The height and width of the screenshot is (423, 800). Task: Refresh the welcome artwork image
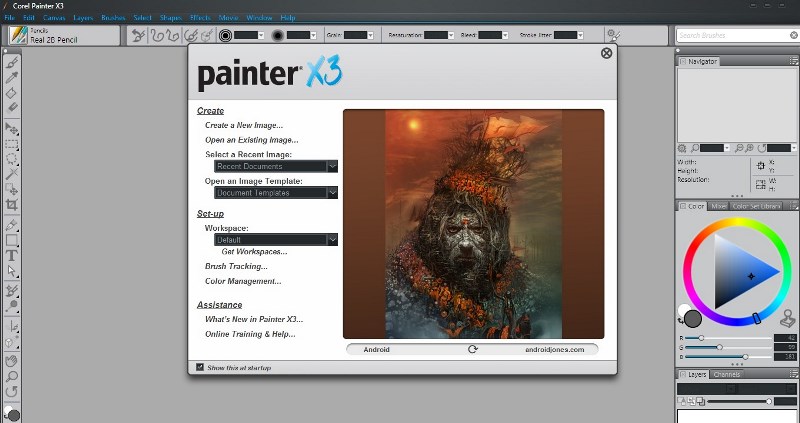473,349
